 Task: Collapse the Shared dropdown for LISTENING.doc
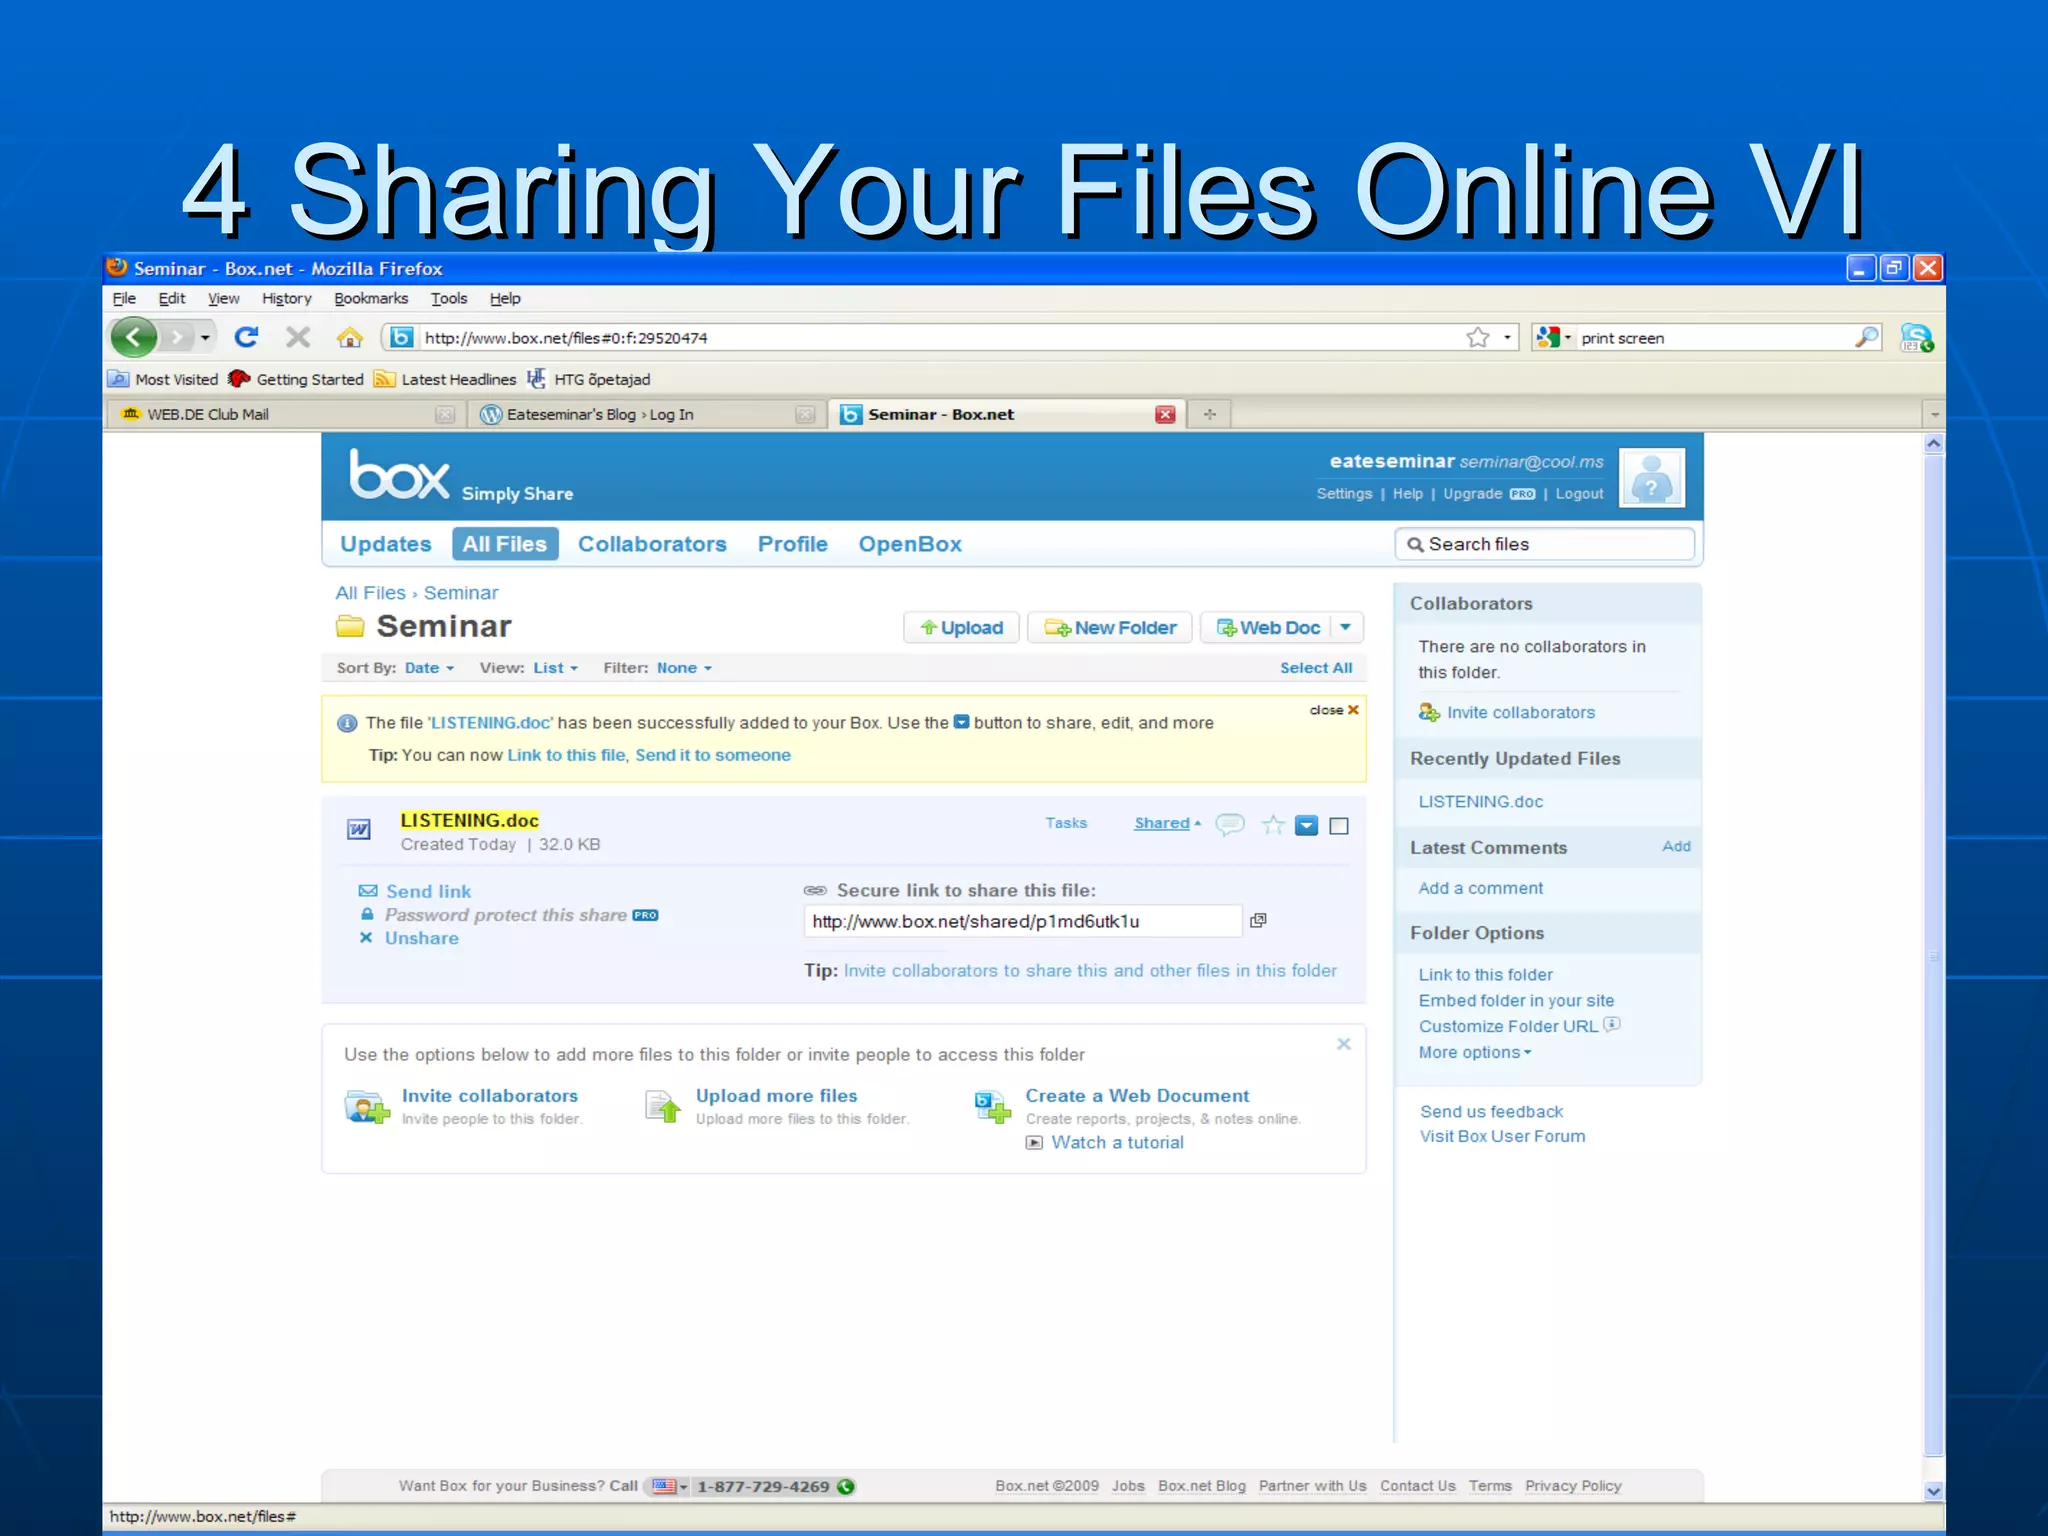click(1168, 823)
